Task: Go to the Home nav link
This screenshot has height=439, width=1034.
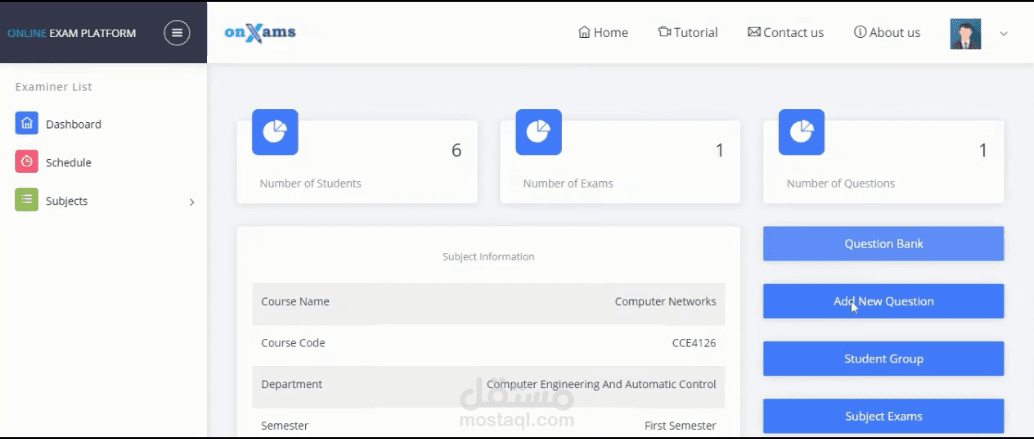Action: point(603,33)
